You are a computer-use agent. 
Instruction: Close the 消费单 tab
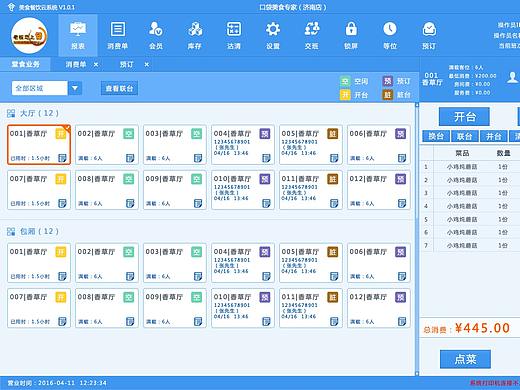[x=96, y=64]
